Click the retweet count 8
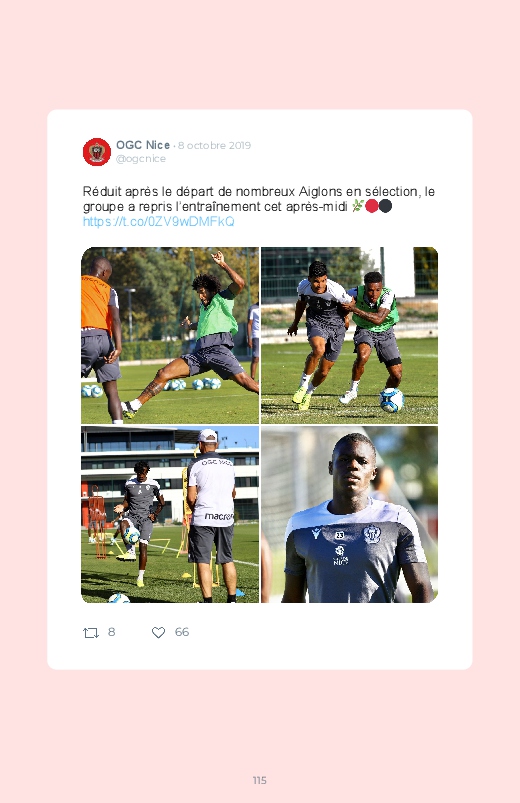The width and height of the screenshot is (520, 803). coord(111,632)
